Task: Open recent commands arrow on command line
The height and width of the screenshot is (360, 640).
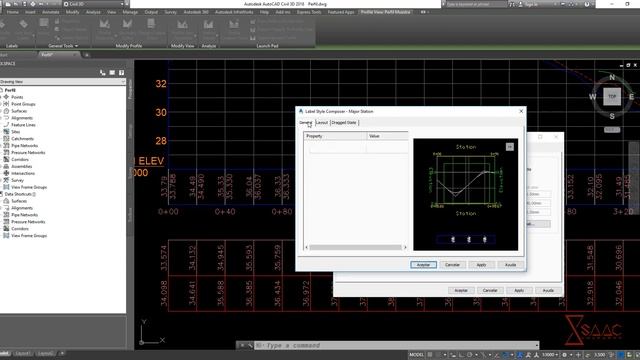Action: coord(537,345)
